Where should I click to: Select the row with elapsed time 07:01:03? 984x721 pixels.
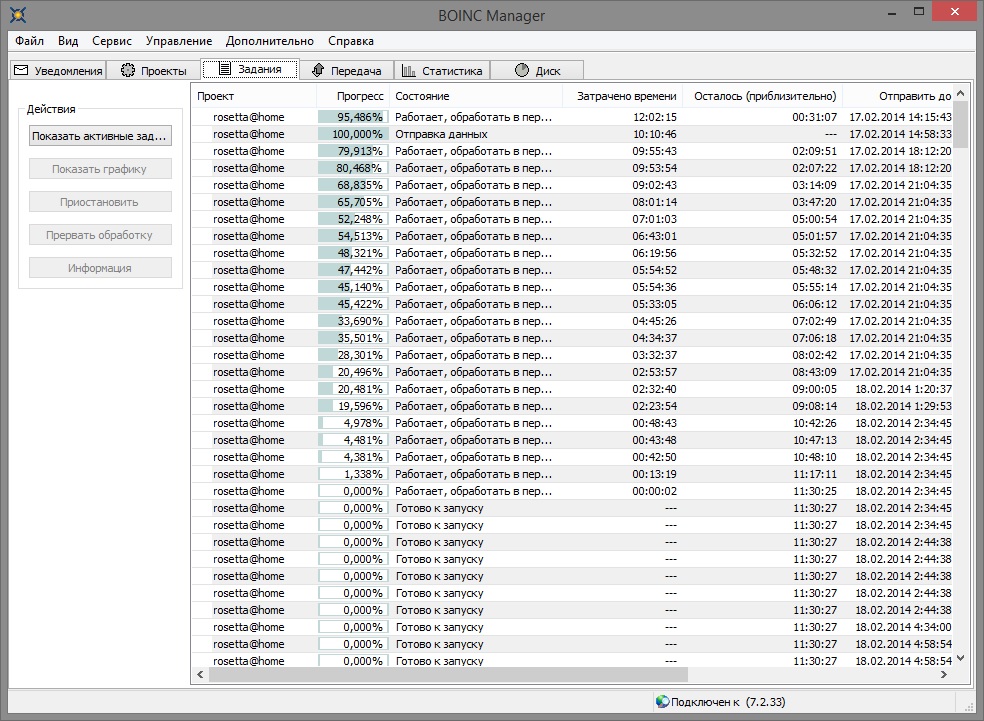(572, 219)
